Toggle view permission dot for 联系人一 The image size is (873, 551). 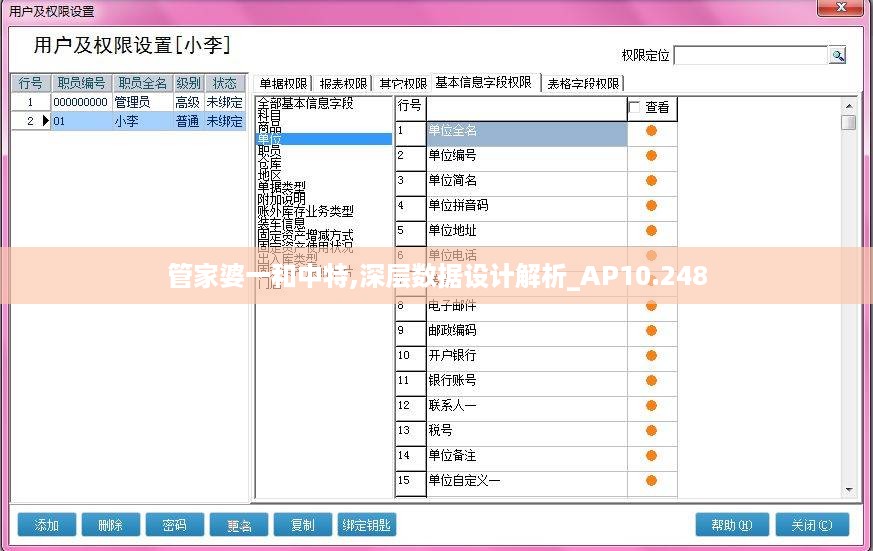pos(651,405)
